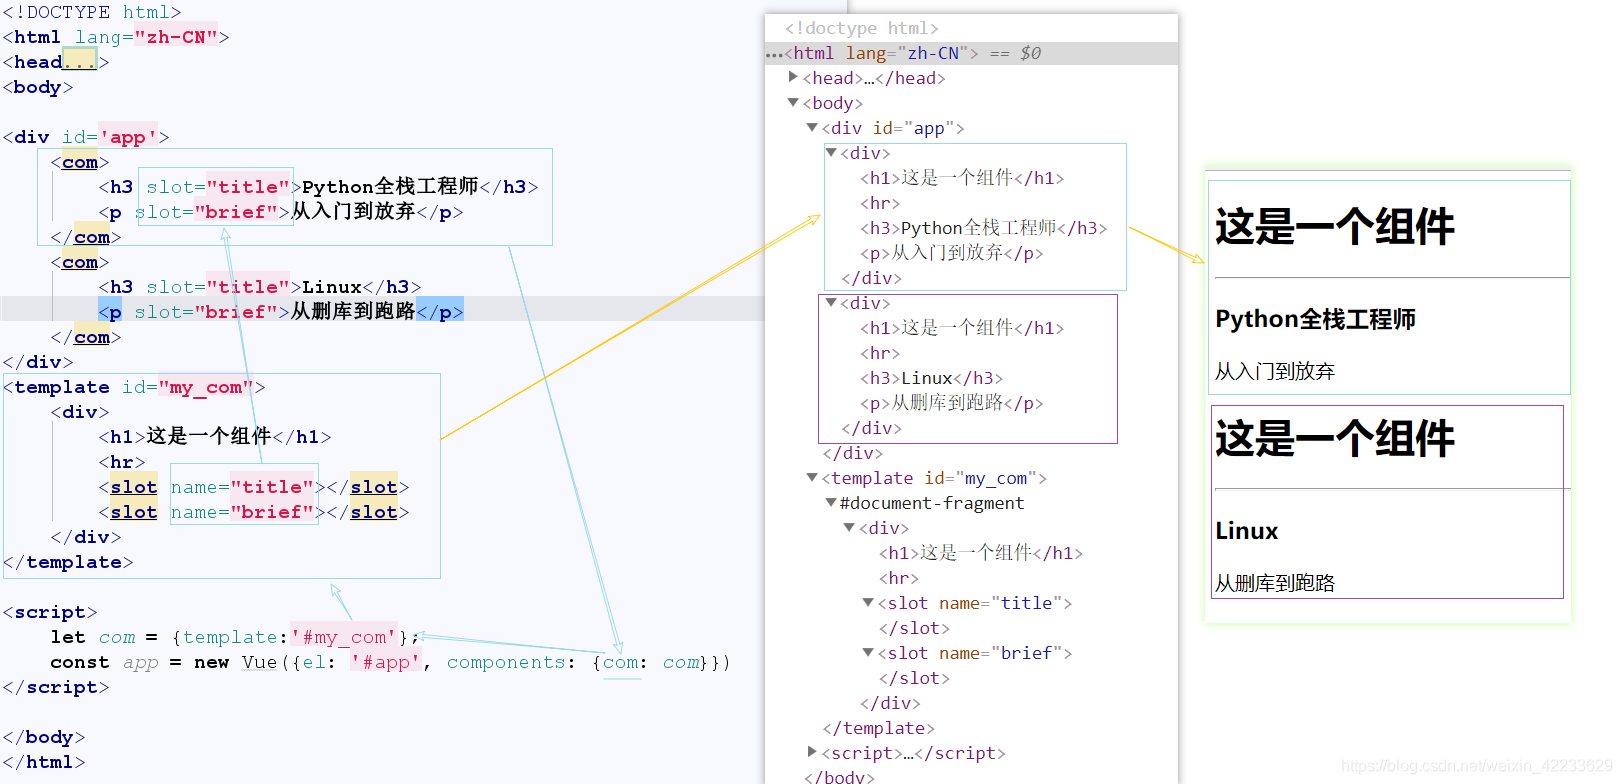The image size is (1622, 784).
Task: Expand the folded head ellipsis in the code editor
Action: tap(80, 62)
